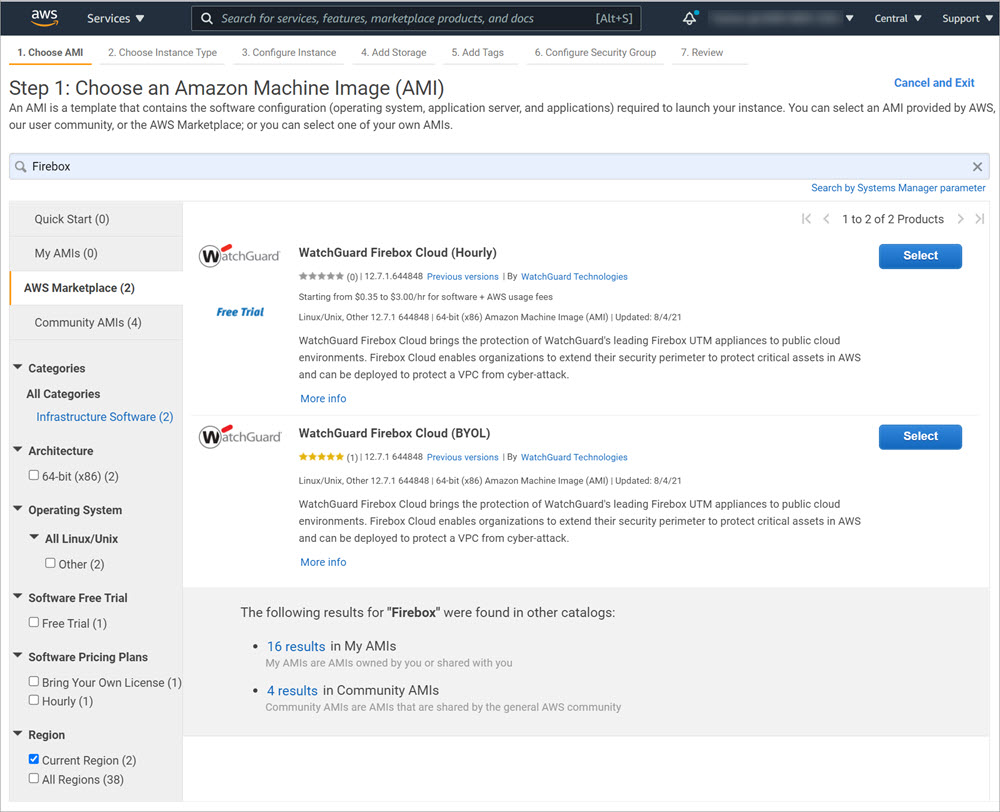This screenshot has width=1000, height=812.
Task: Open the Services menu
Action: coord(114,17)
